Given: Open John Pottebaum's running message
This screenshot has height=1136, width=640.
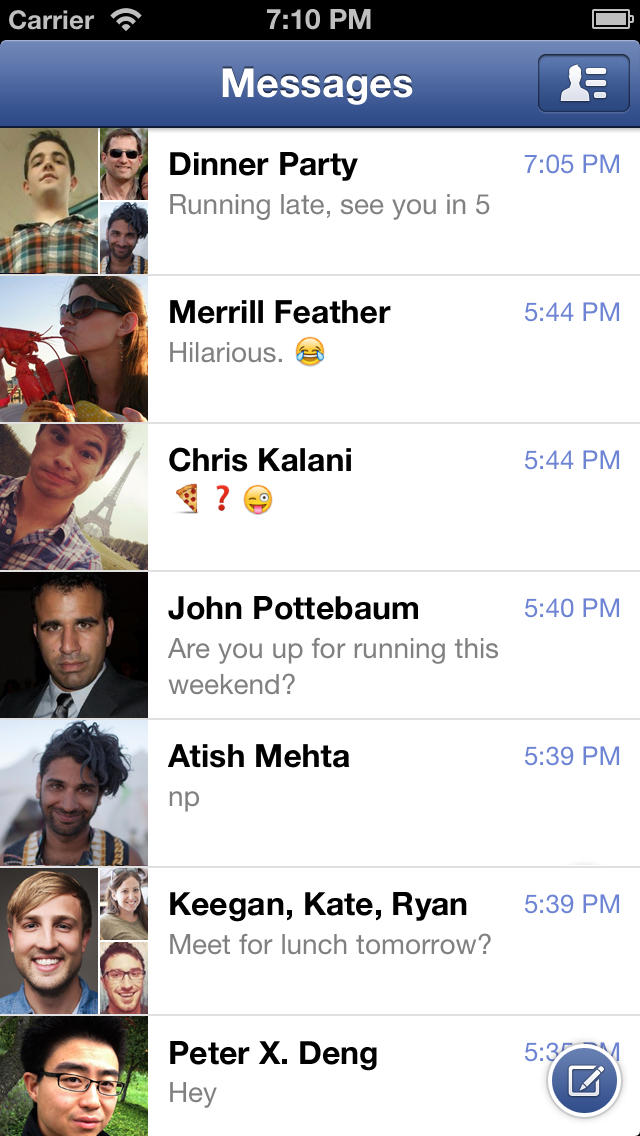Looking at the screenshot, I should [x=320, y=645].
